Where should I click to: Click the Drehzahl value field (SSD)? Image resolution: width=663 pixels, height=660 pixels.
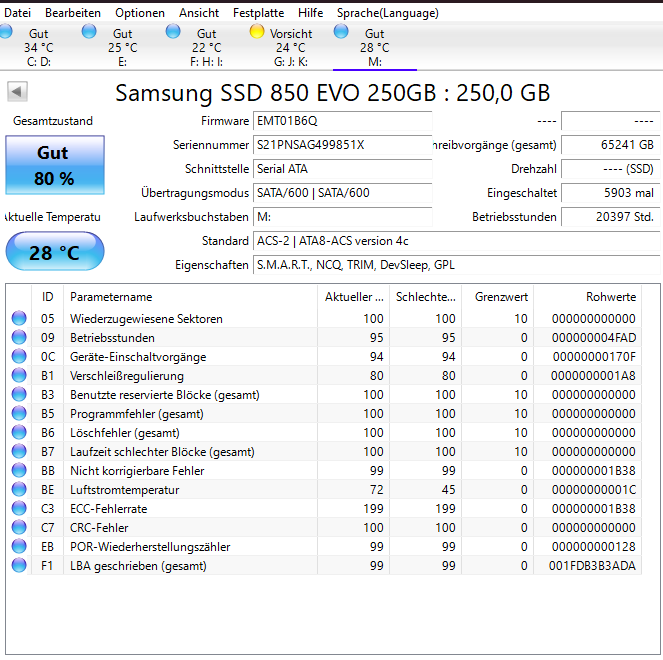pyautogui.click(x=611, y=169)
